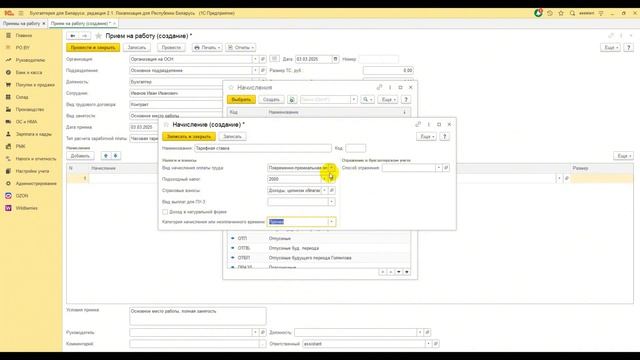
Task: Click Провести button
Action: (x=171, y=48)
